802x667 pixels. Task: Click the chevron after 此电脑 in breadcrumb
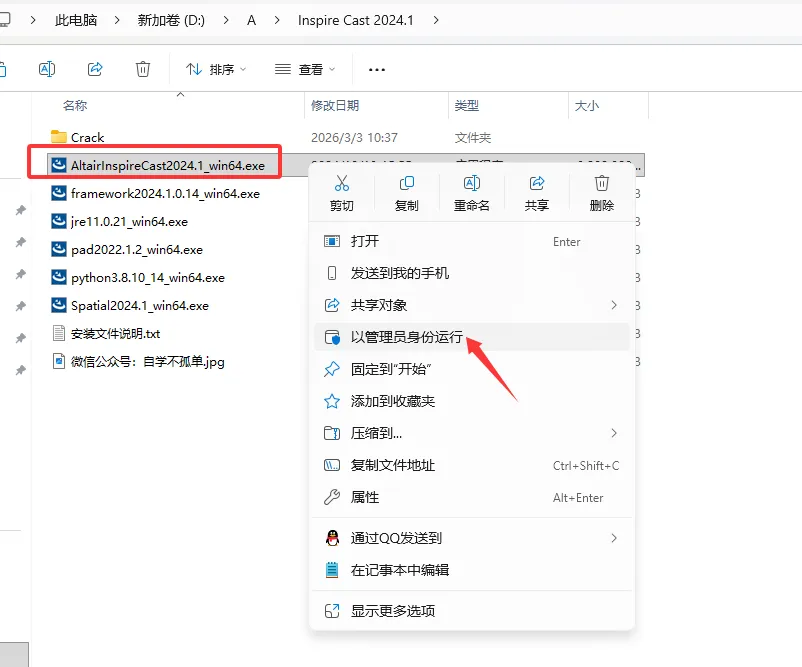[117, 20]
